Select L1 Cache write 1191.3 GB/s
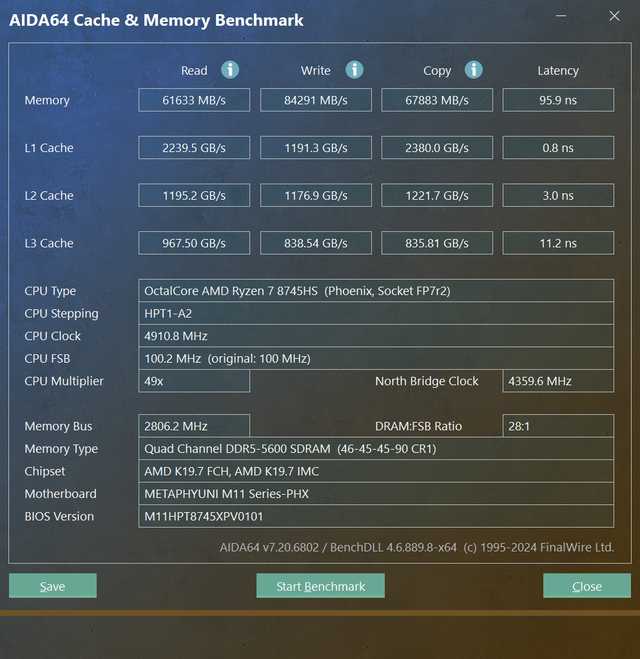 pos(316,148)
